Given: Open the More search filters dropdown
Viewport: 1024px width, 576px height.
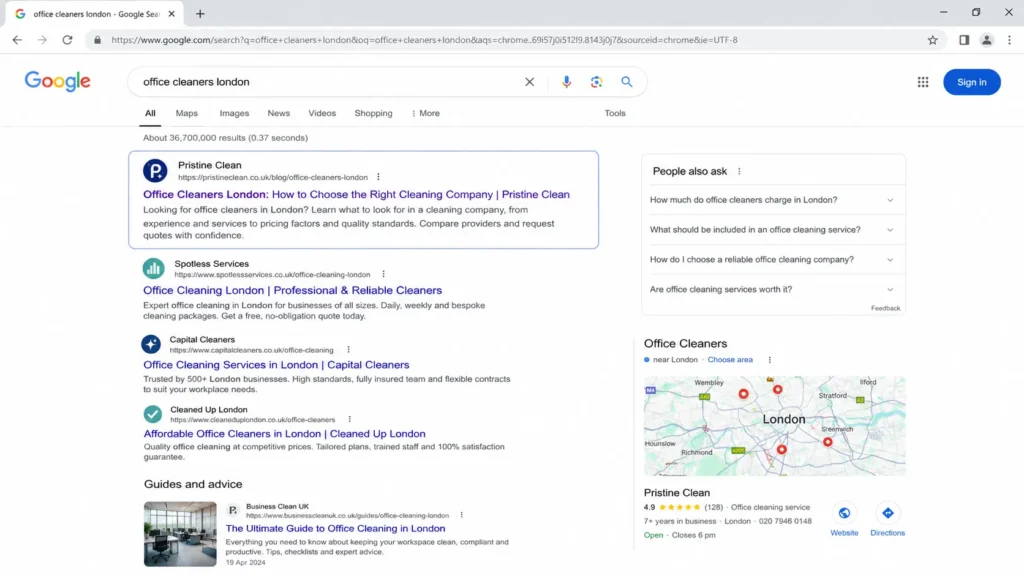Looking at the screenshot, I should (x=425, y=113).
